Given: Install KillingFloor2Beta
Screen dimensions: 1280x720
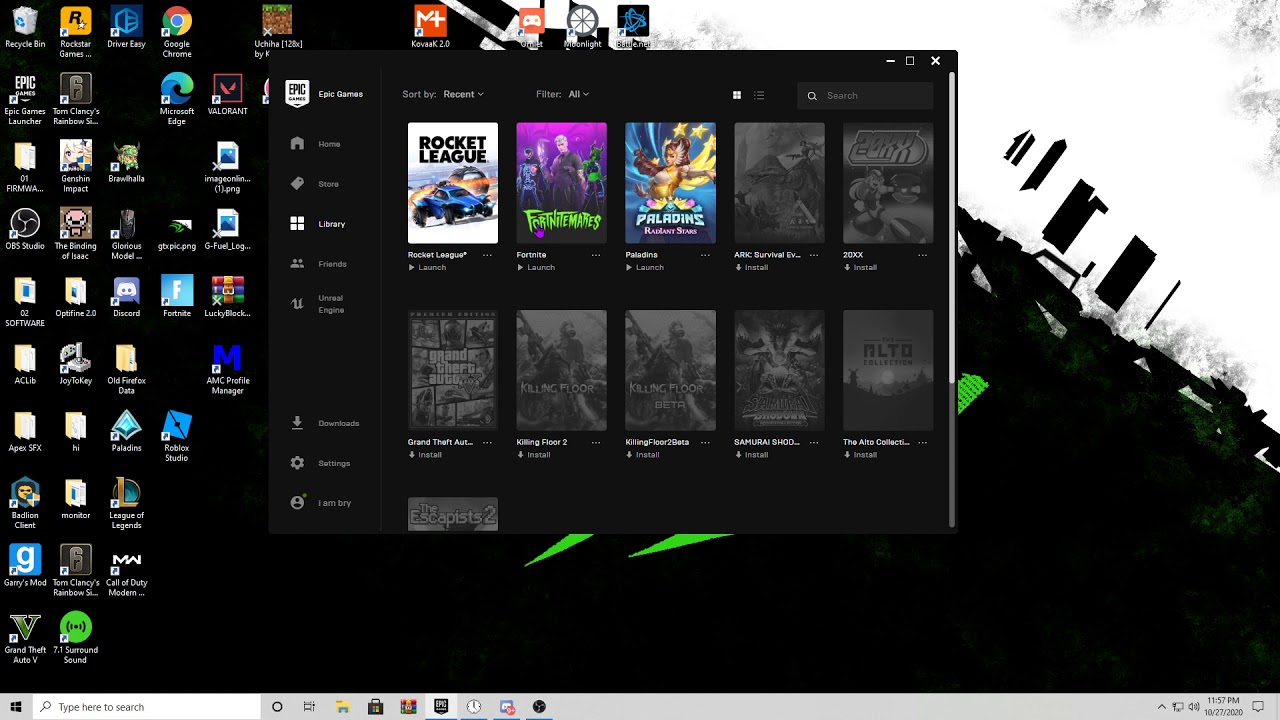Looking at the screenshot, I should coord(644,455).
